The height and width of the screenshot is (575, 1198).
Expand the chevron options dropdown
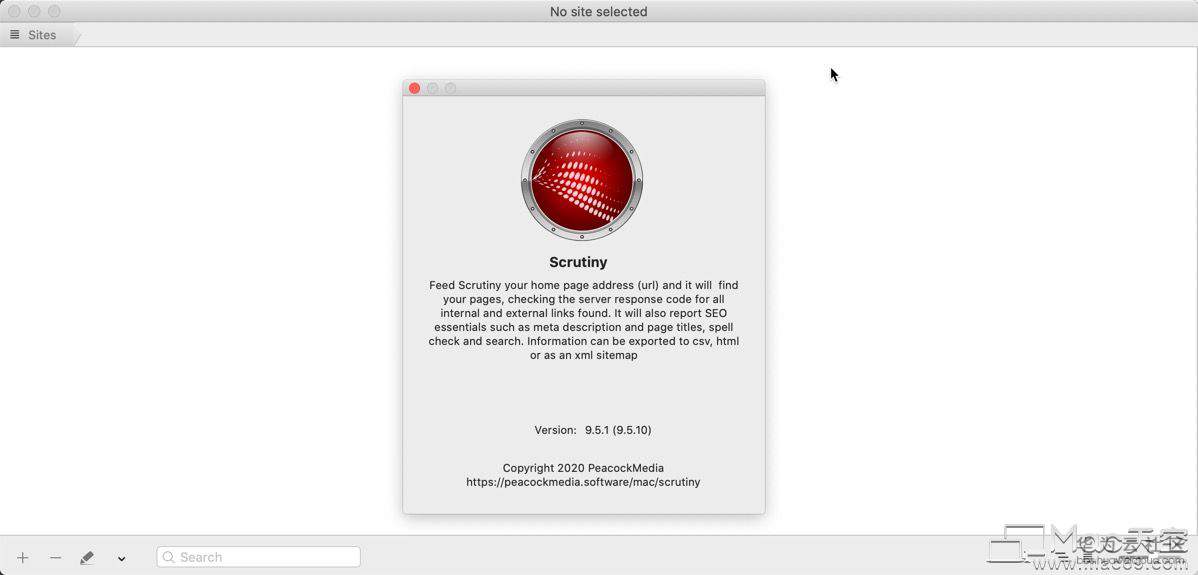coord(121,558)
